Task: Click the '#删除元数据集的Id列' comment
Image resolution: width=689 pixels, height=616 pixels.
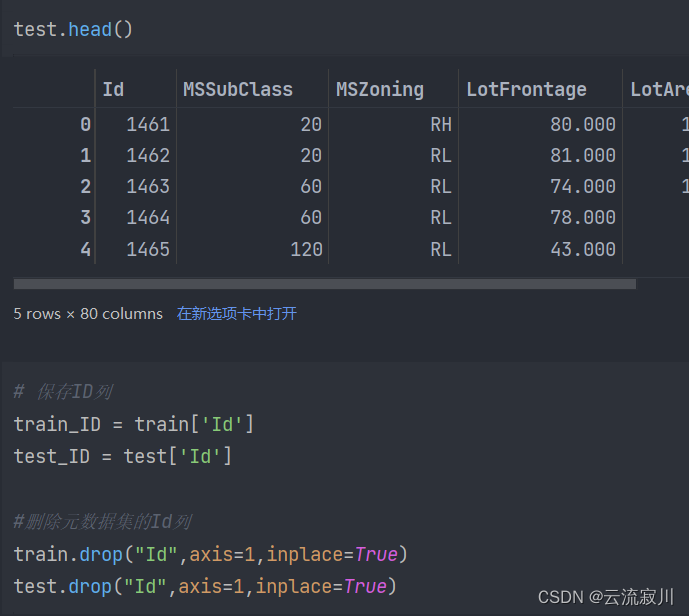Action: pos(102,522)
